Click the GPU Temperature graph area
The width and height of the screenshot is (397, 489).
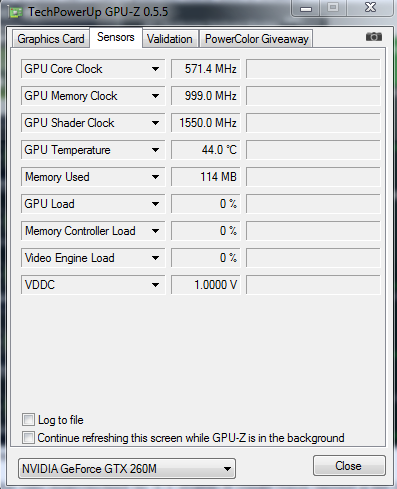click(313, 150)
